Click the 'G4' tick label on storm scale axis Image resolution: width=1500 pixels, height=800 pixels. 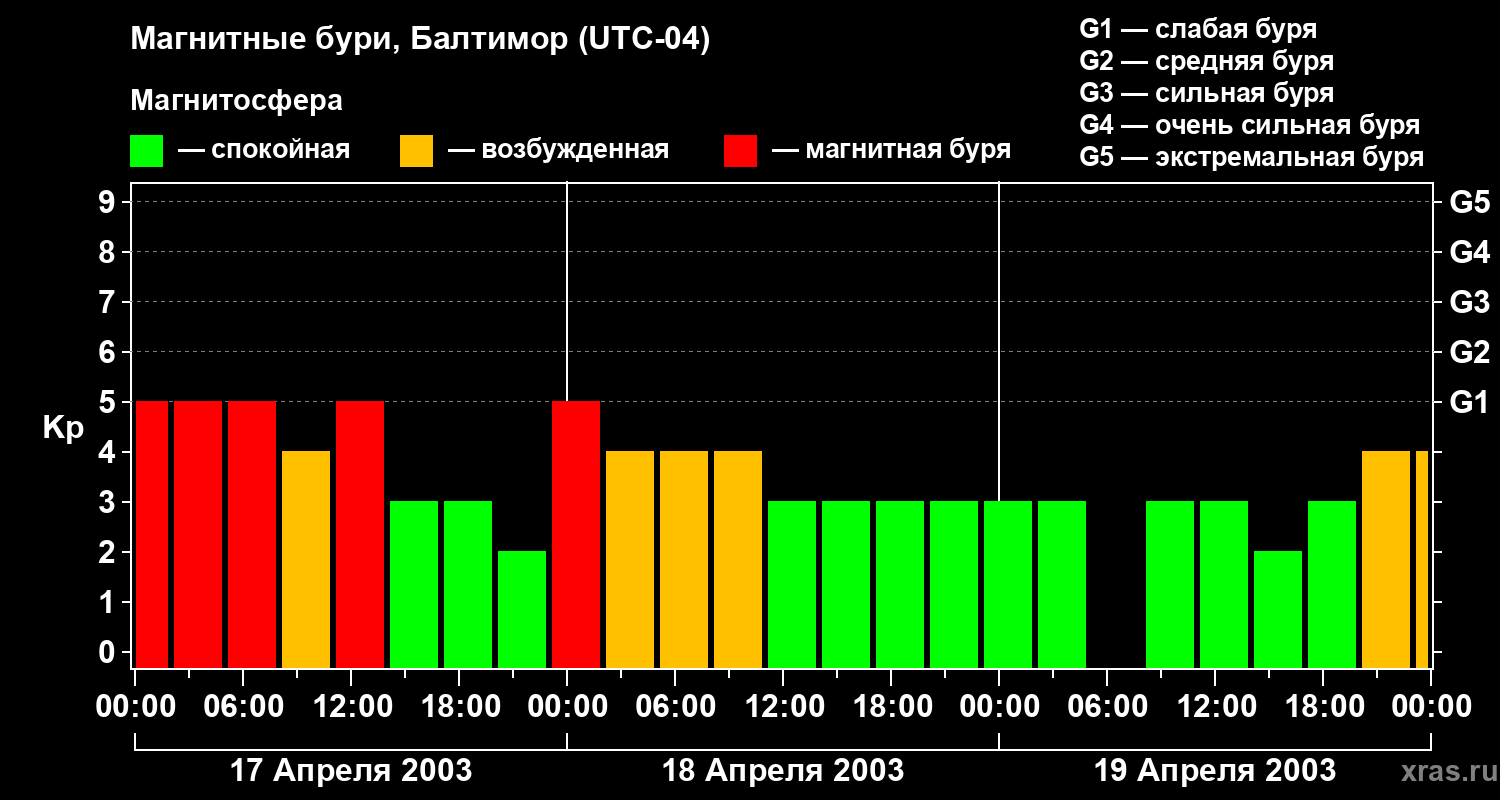(1469, 252)
